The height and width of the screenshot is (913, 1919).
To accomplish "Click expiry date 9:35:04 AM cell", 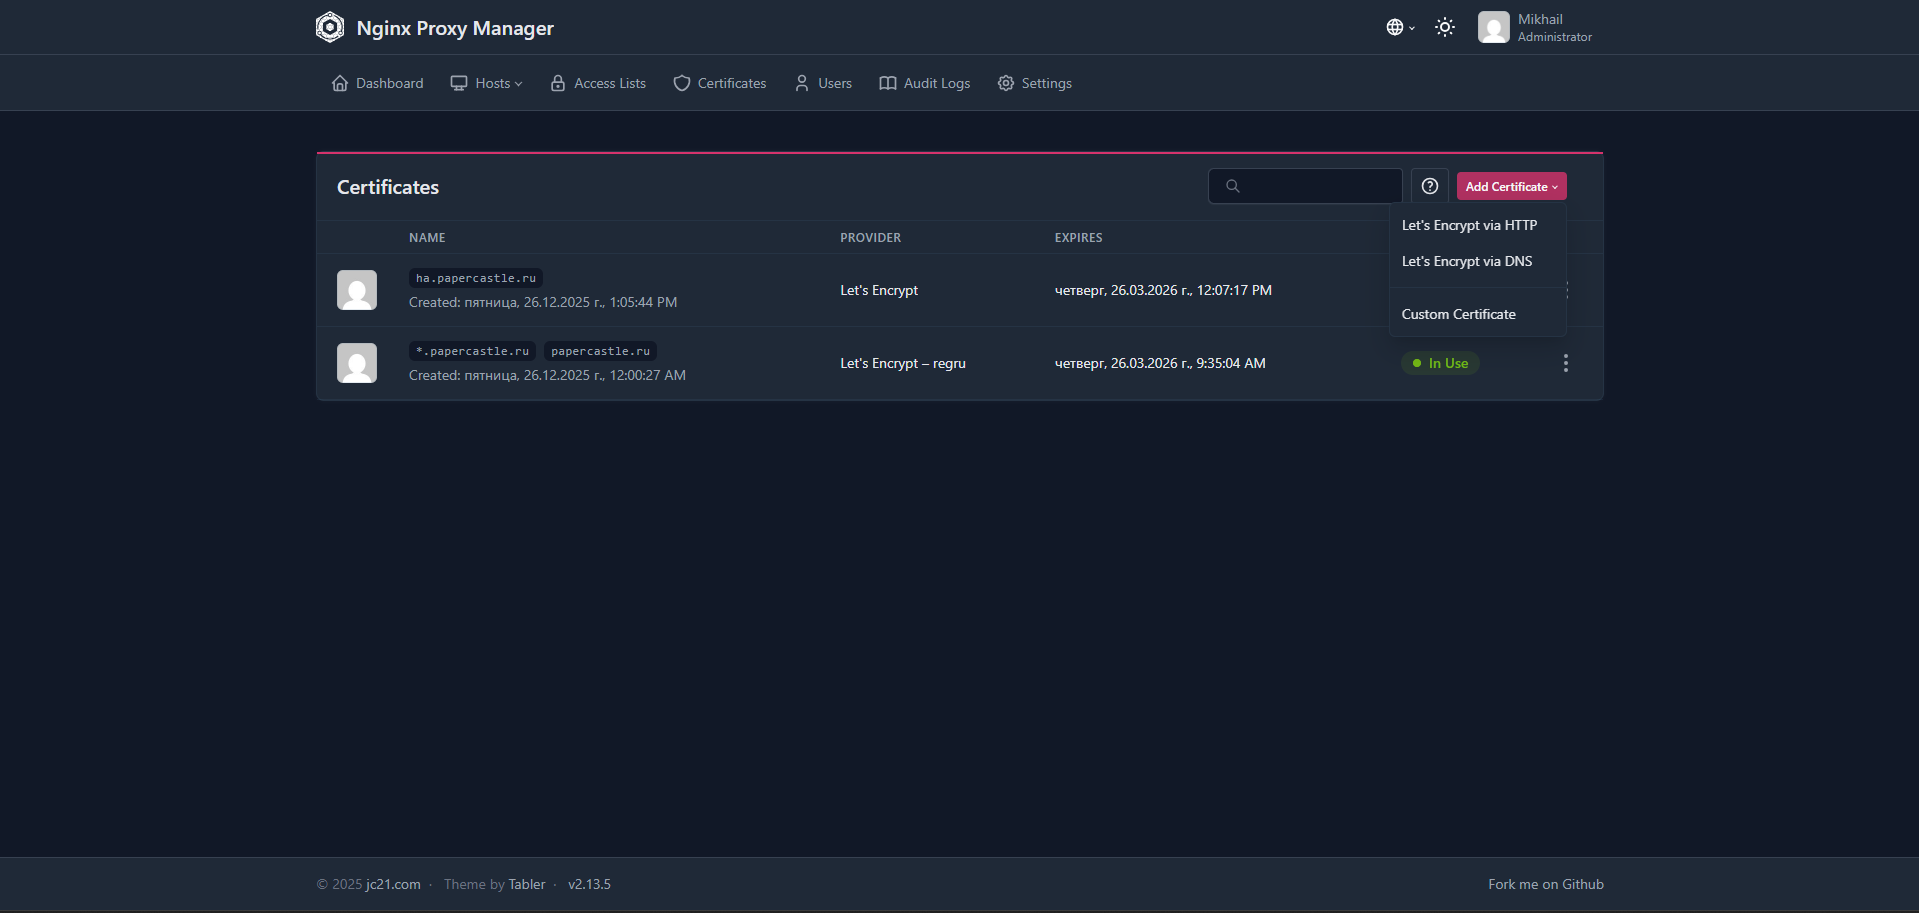I will (1160, 363).
